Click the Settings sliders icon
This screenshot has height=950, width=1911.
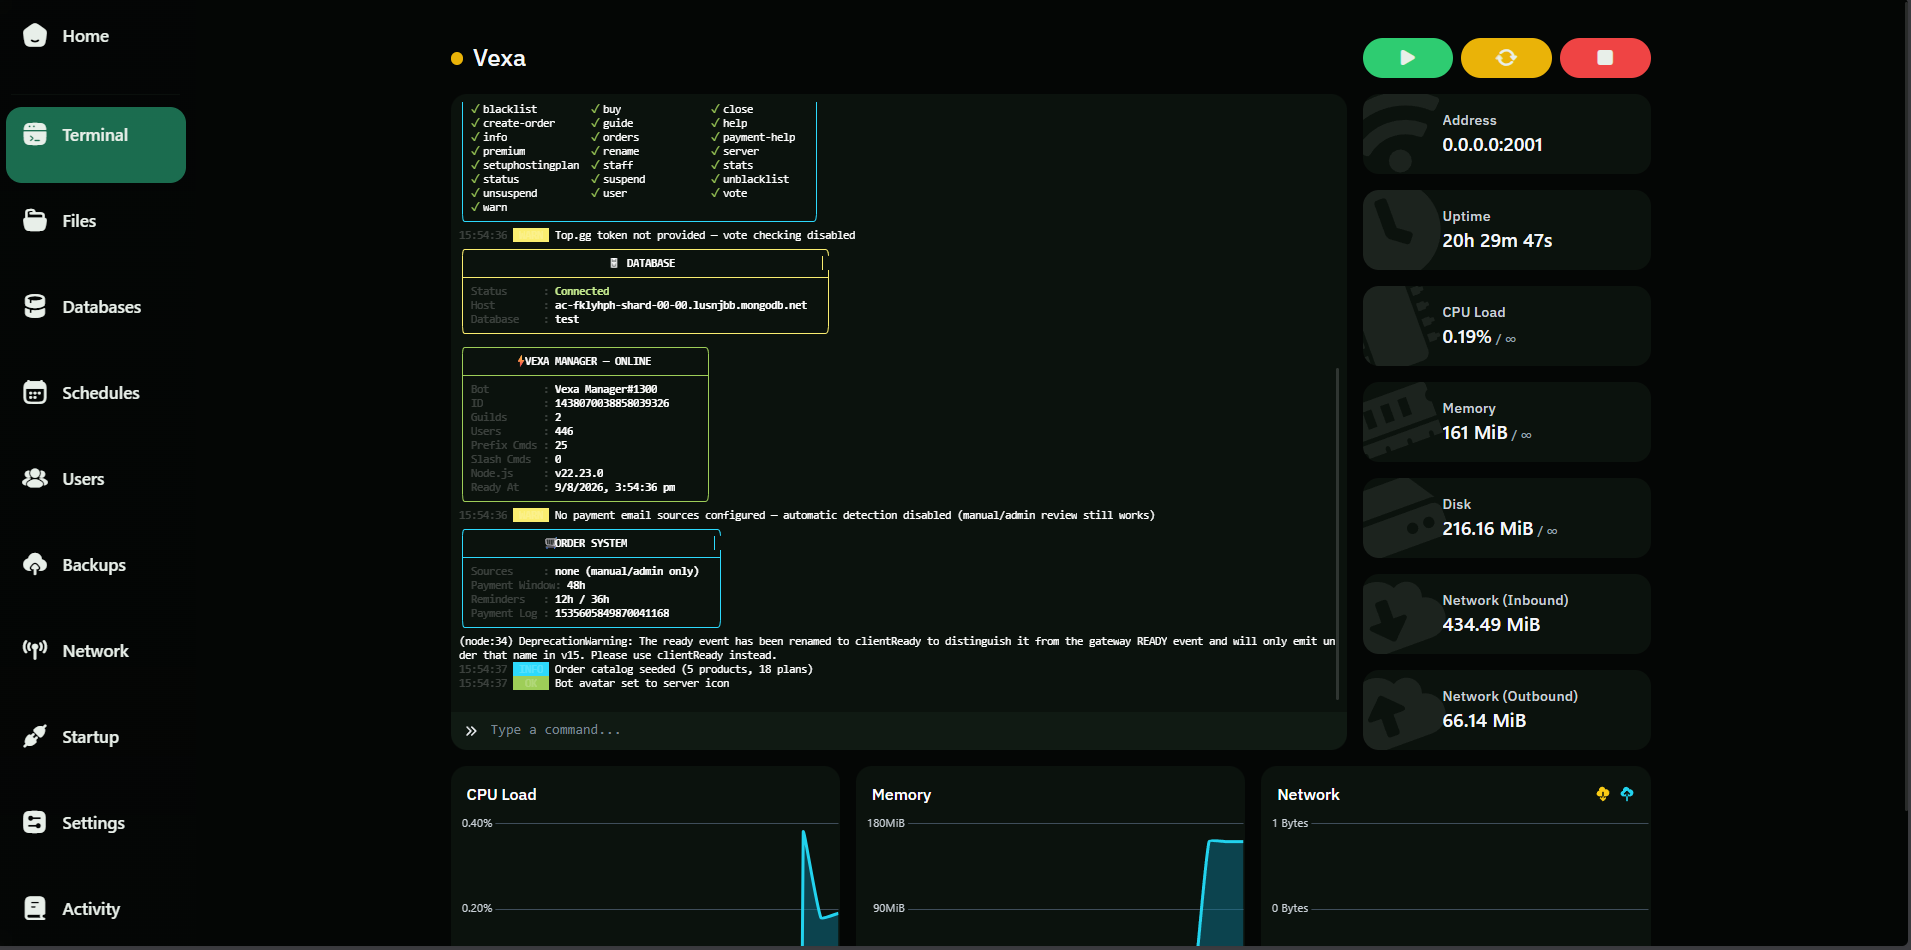click(35, 823)
